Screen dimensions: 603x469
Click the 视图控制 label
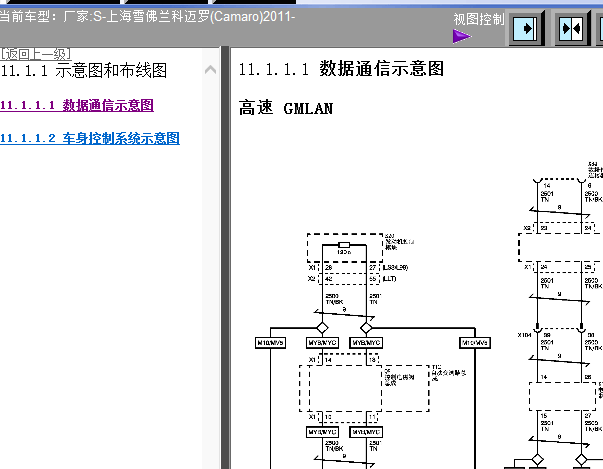coord(478,19)
